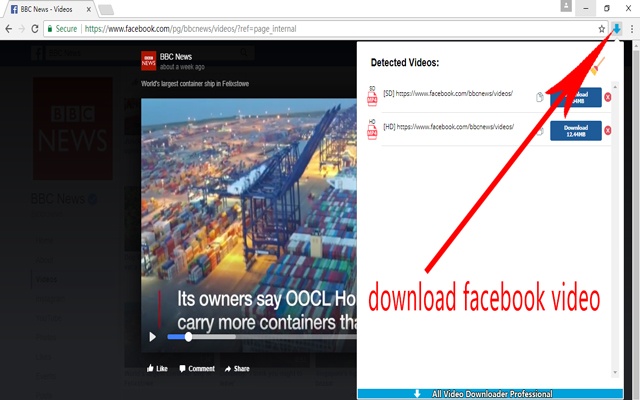Open the 'about a week ago' timestamp
Viewport: 640px width, 400px height.
click(182, 67)
